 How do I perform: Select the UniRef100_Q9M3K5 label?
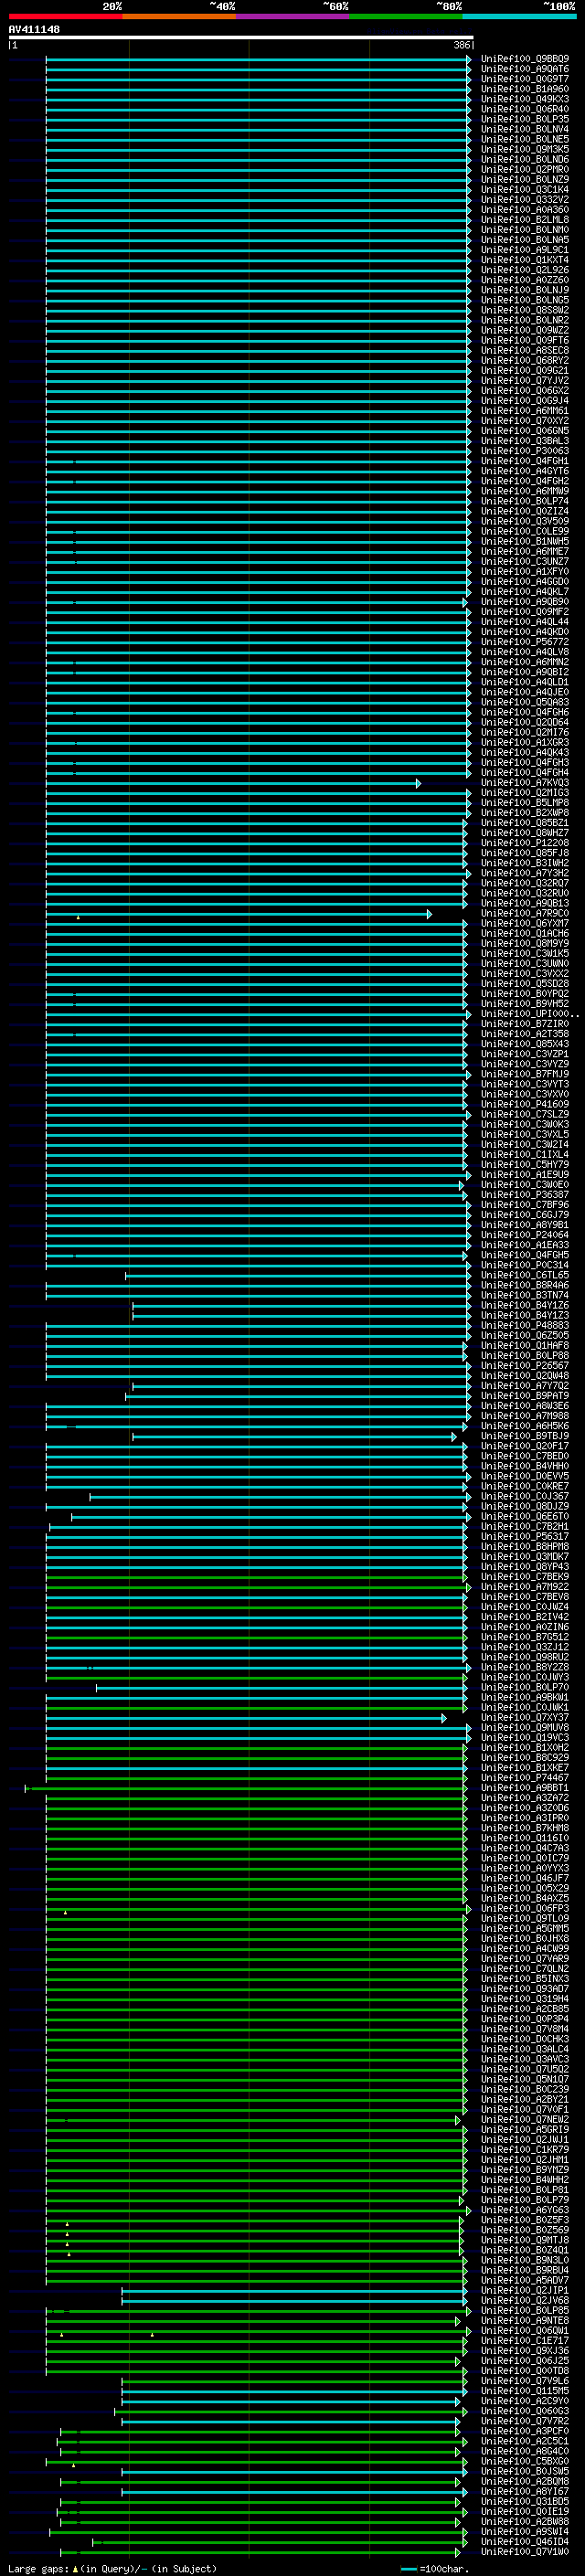coord(525,149)
